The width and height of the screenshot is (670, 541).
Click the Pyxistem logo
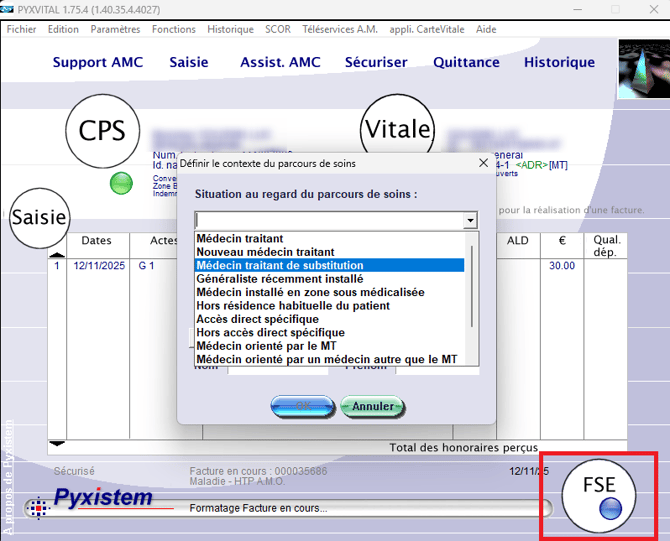point(103,498)
